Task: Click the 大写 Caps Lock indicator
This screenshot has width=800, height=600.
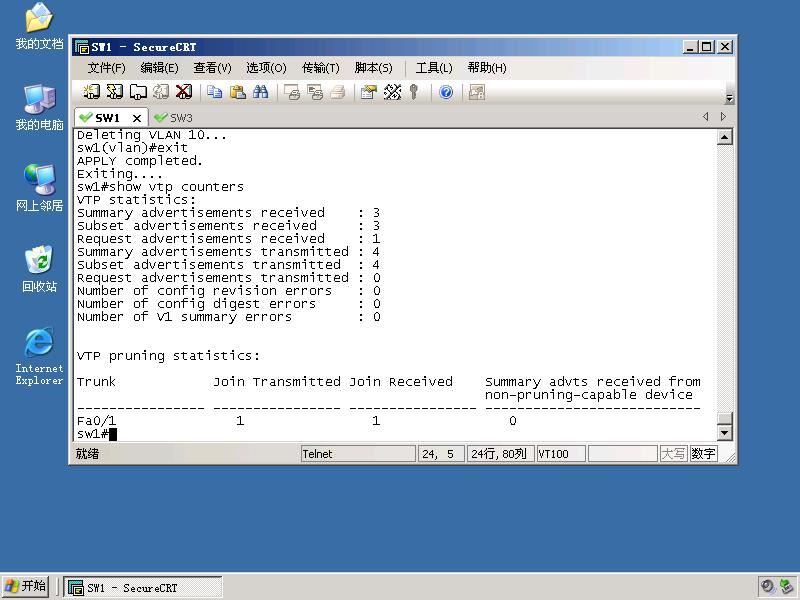Action: pyautogui.click(x=673, y=454)
